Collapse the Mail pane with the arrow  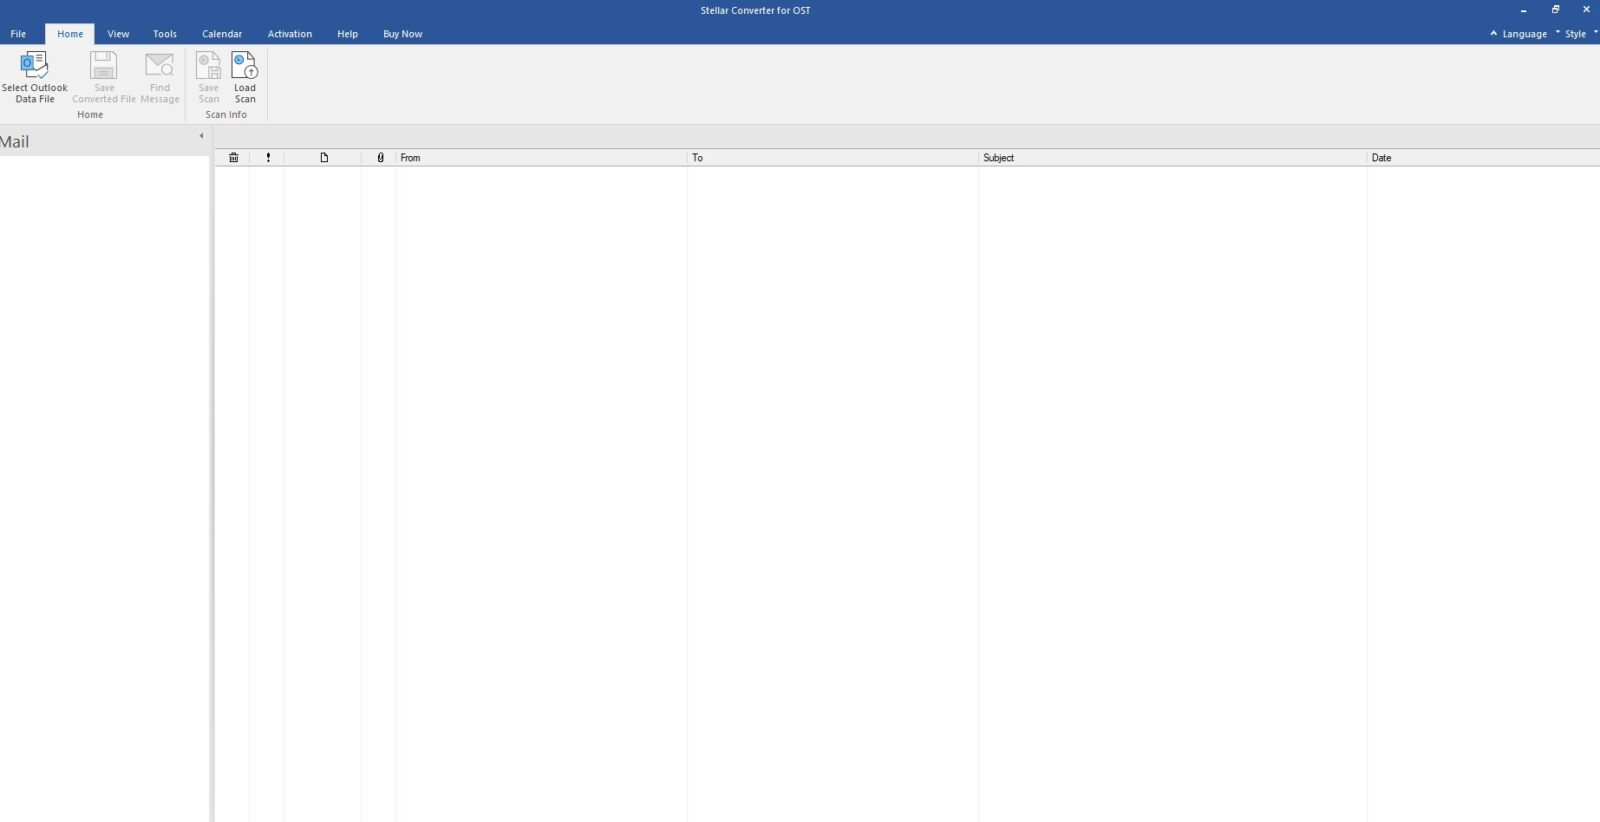click(x=201, y=136)
